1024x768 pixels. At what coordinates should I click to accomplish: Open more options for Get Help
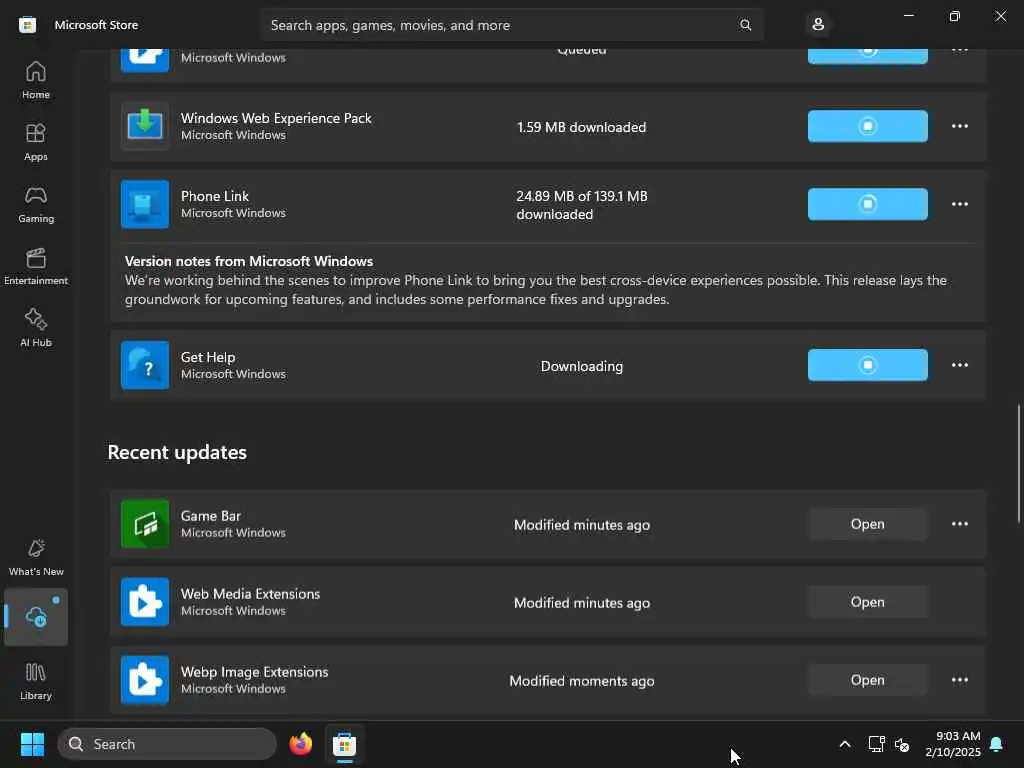[959, 365]
